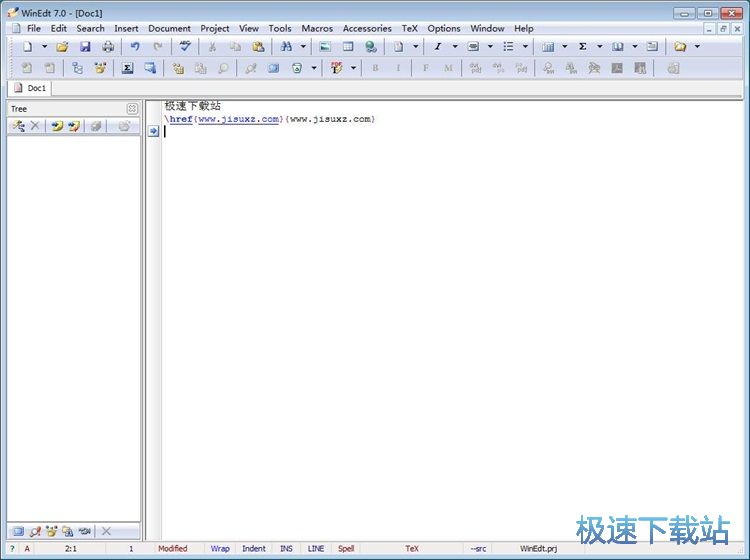Open the list environment dropdown arrow
This screenshot has width=750, height=560.
[525, 46]
